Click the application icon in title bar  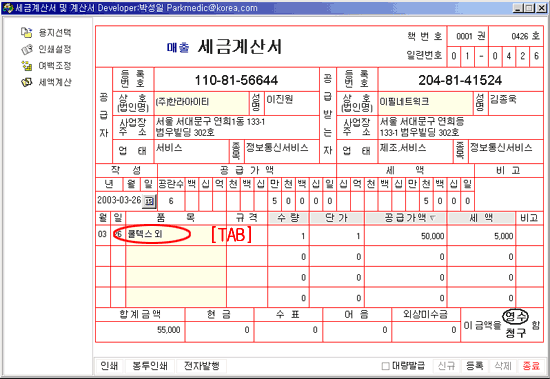tap(8, 8)
